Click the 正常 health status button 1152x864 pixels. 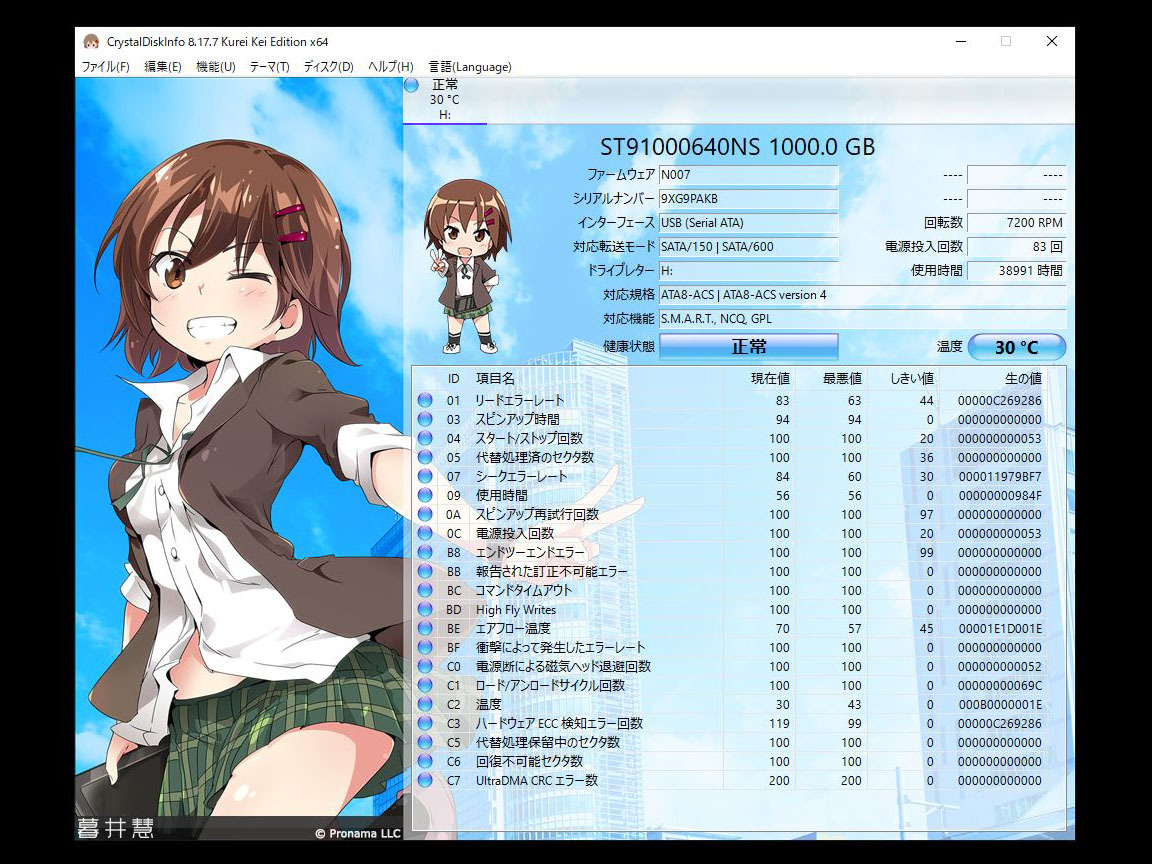pyautogui.click(x=749, y=347)
